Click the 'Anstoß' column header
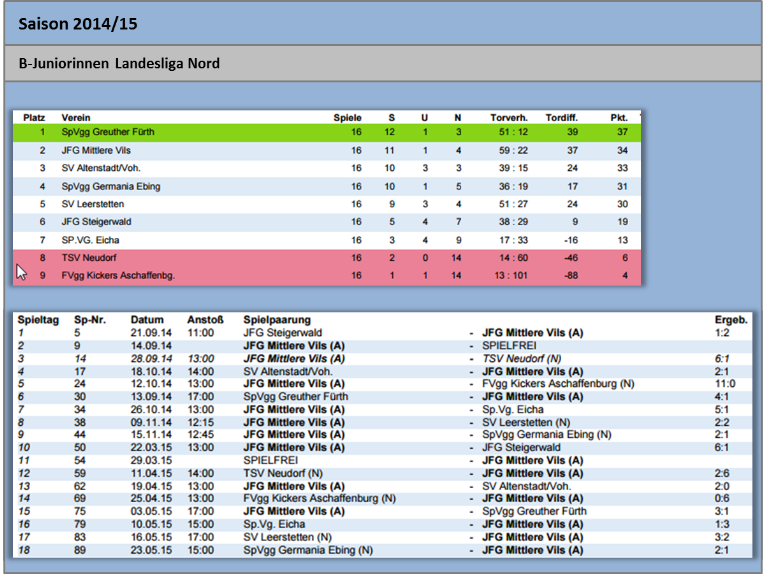The height and width of the screenshot is (574, 765). [x=205, y=320]
